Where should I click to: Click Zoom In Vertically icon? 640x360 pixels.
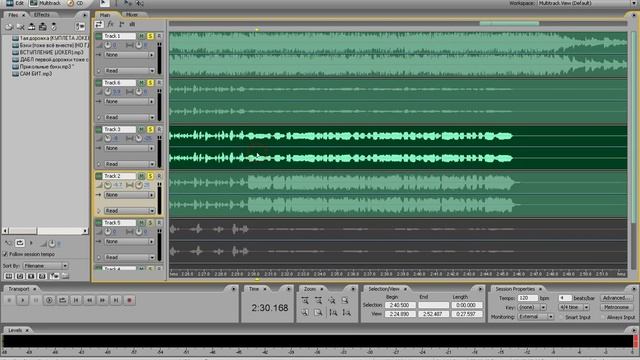click(x=333, y=313)
